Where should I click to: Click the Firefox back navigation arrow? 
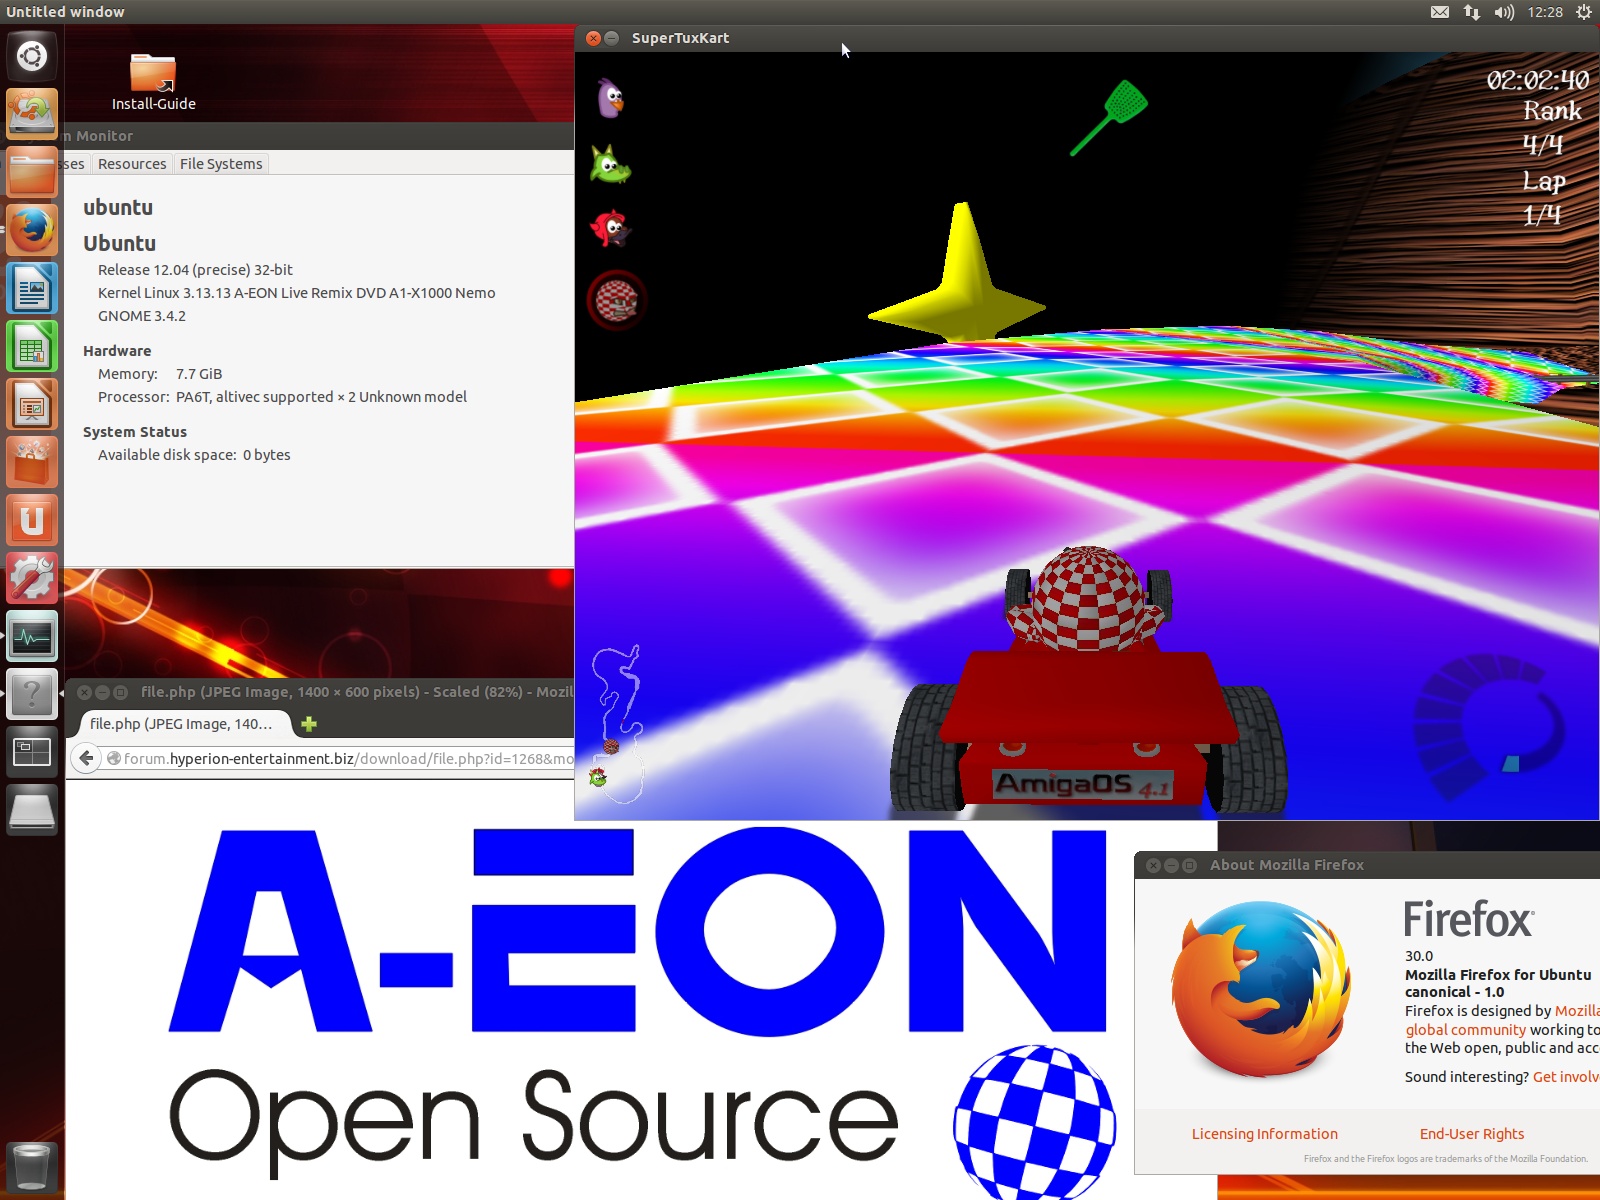click(x=87, y=758)
